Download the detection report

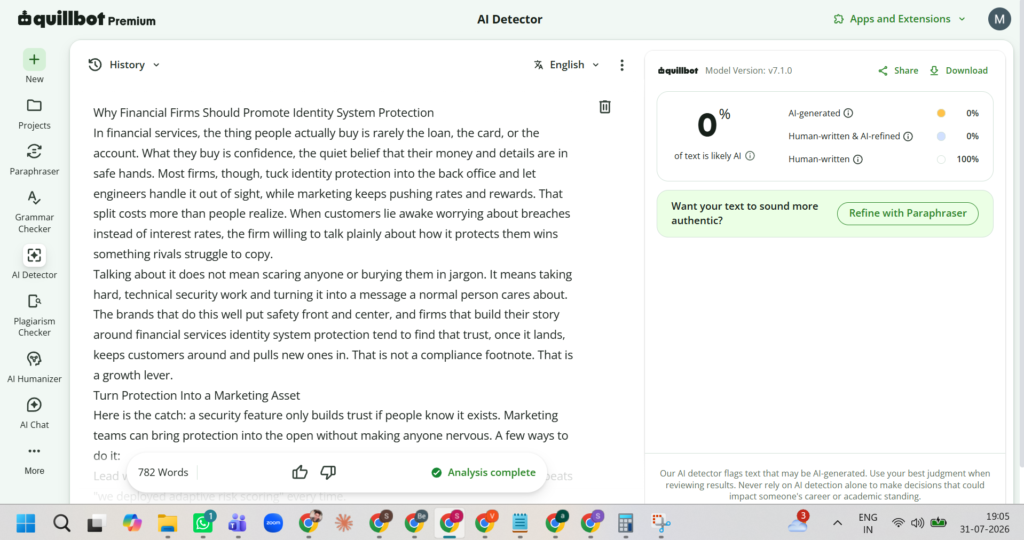(x=959, y=71)
